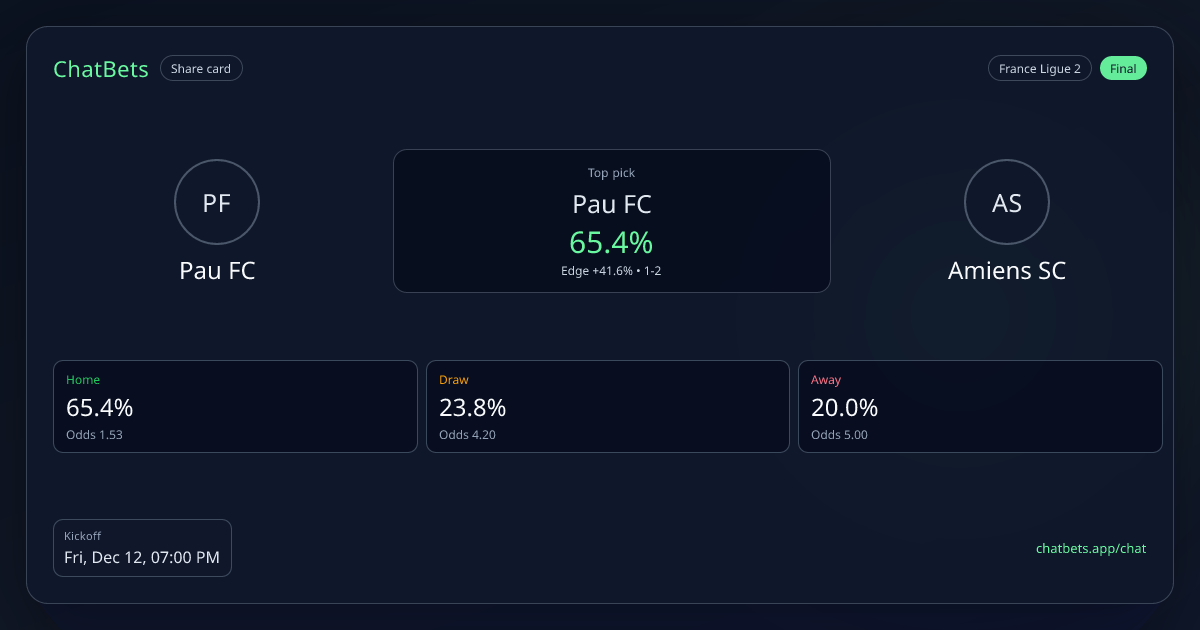Click the Edge +41.6% text line
Screen dimensions: 1200x630
[x=611, y=271]
